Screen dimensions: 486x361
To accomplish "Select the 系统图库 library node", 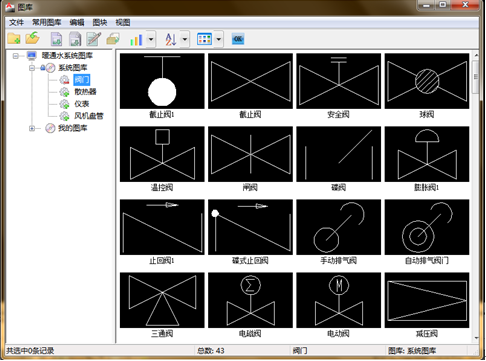I will coord(72,68).
